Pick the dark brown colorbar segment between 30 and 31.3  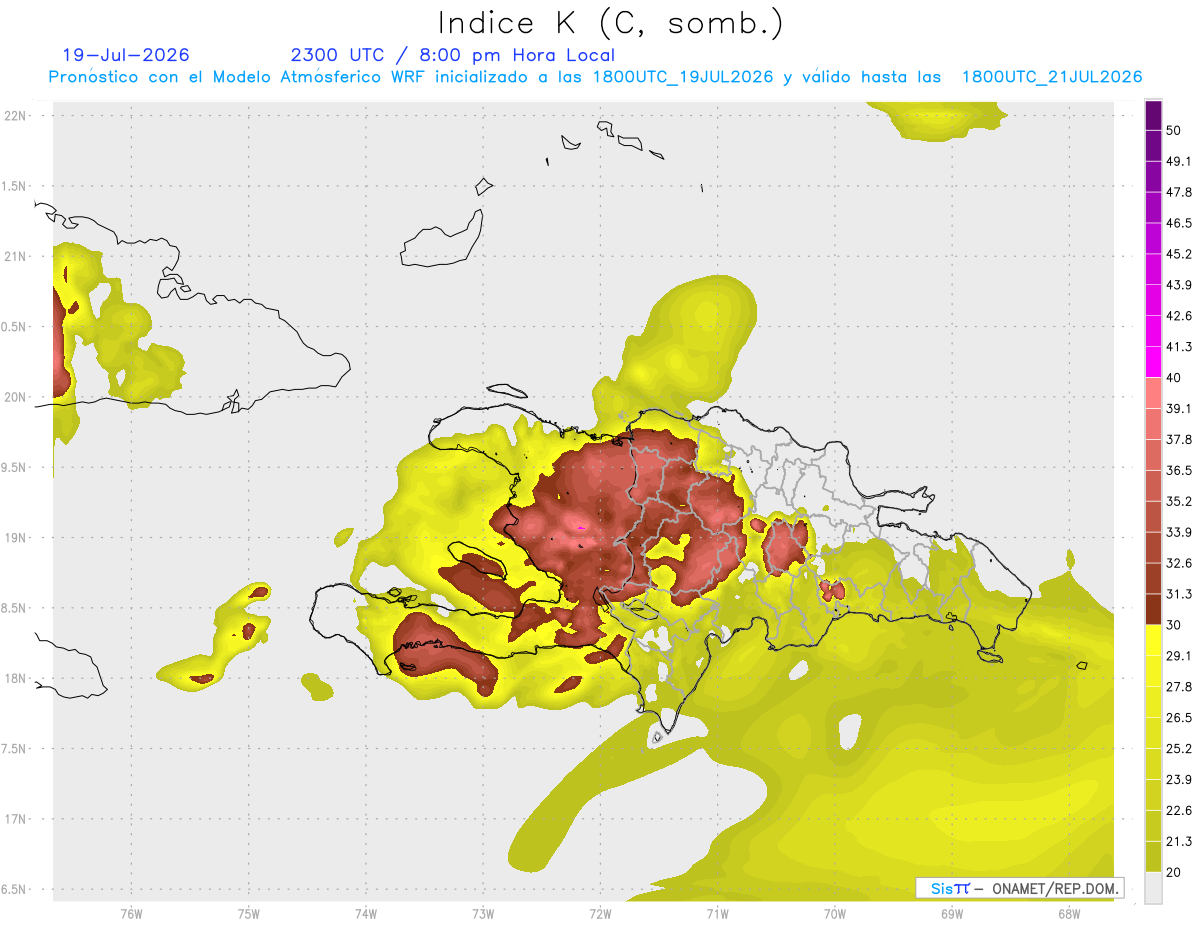pyautogui.click(x=1153, y=609)
